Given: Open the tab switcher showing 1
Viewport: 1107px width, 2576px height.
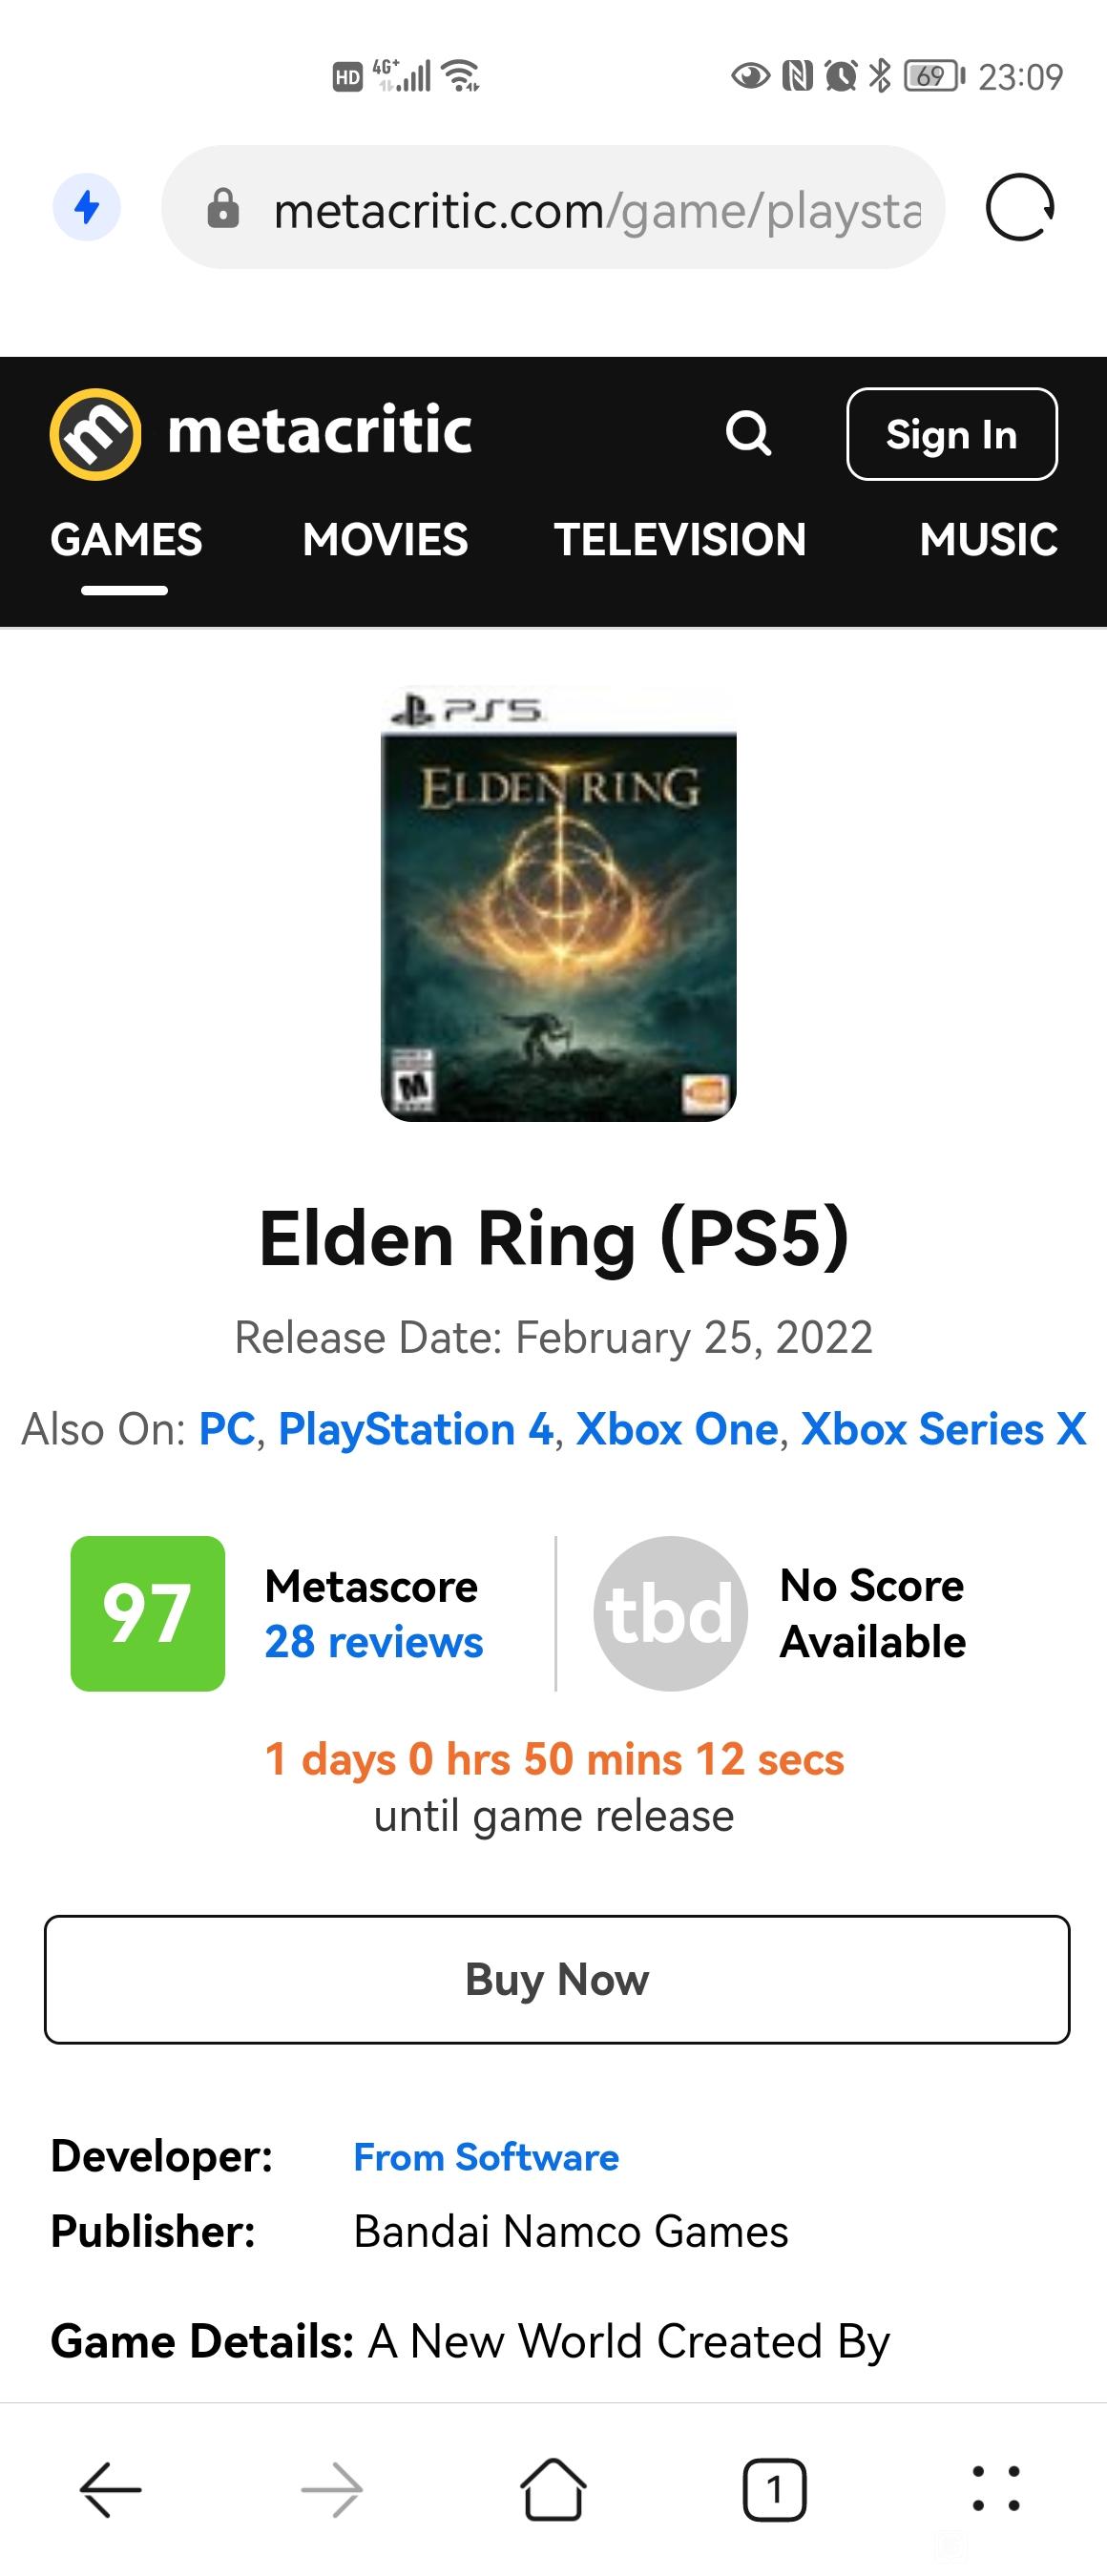Looking at the screenshot, I should [774, 2489].
